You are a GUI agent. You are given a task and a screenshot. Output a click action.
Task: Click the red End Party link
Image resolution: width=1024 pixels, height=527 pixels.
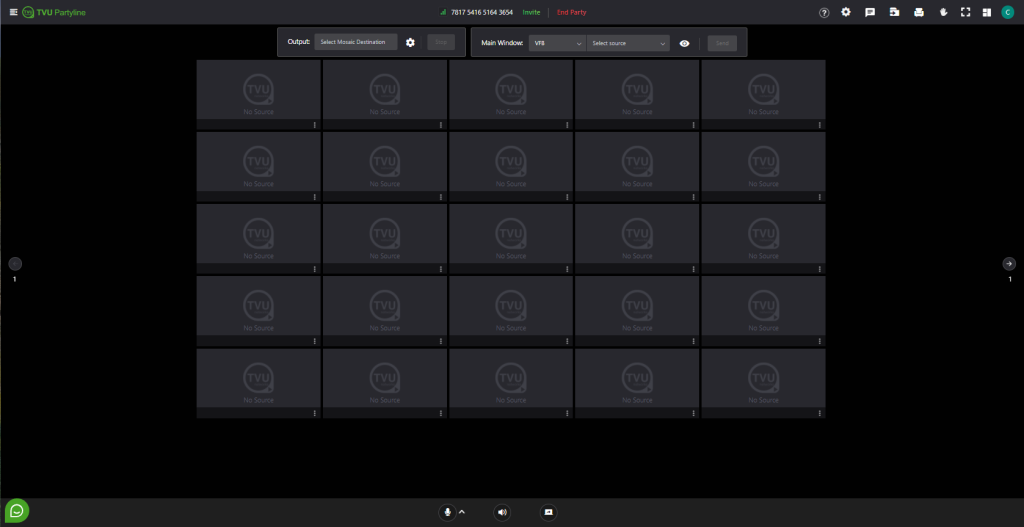pos(571,12)
